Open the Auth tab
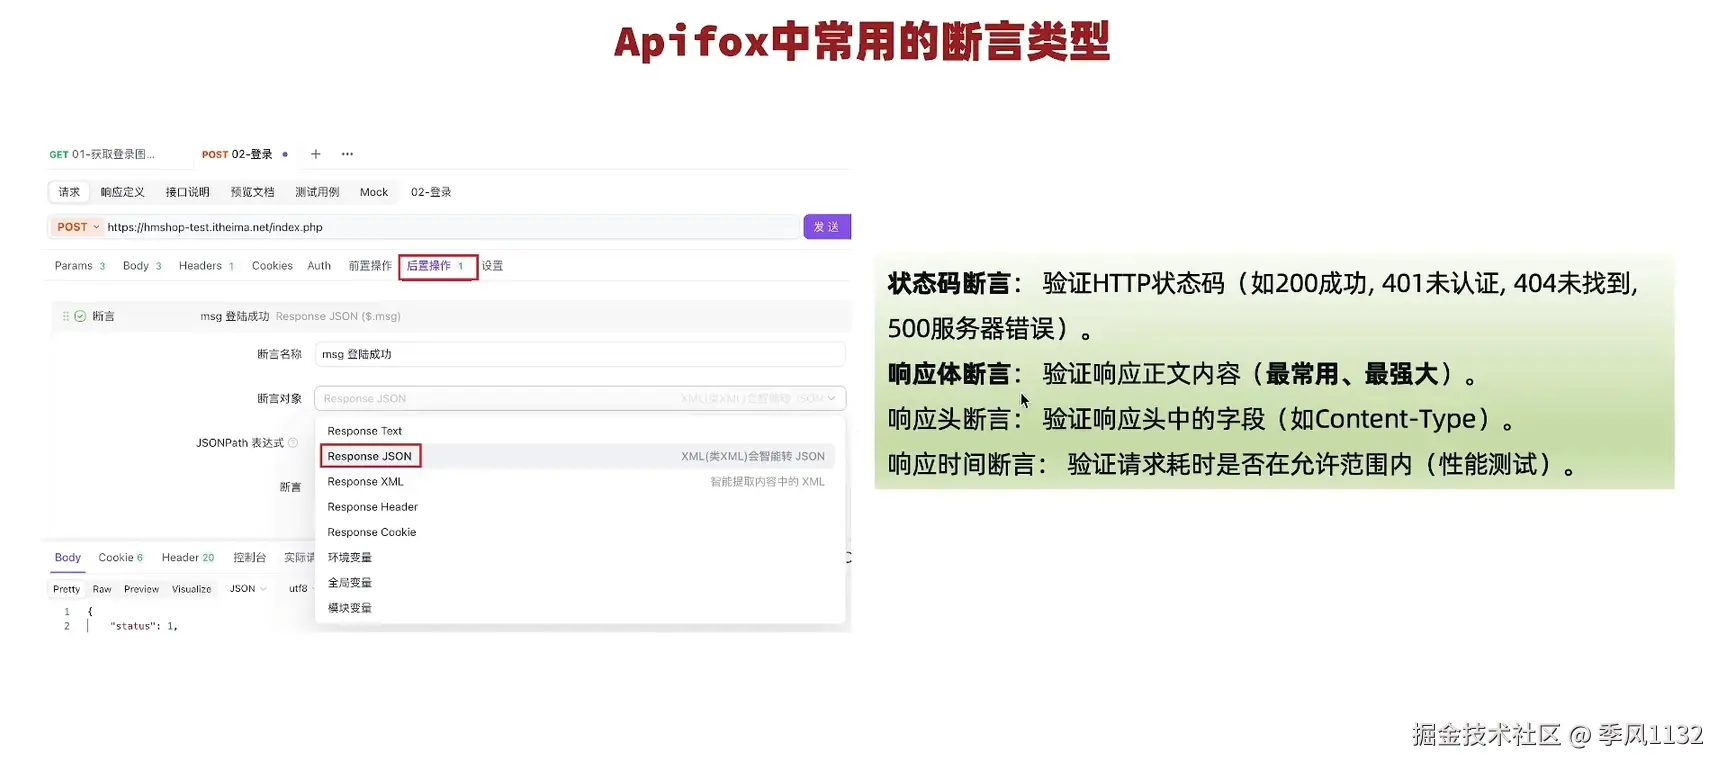 [x=319, y=266]
